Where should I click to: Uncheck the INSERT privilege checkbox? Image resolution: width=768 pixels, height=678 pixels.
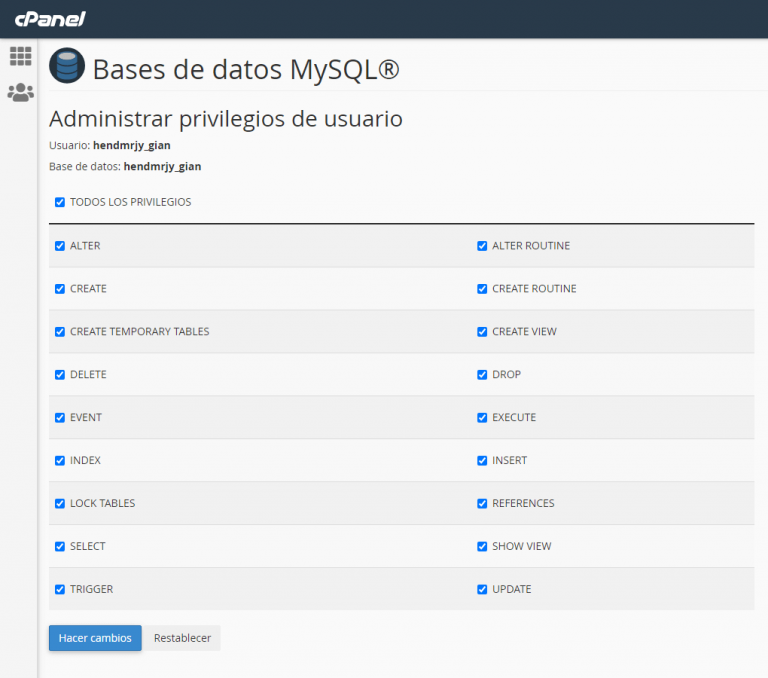point(482,461)
